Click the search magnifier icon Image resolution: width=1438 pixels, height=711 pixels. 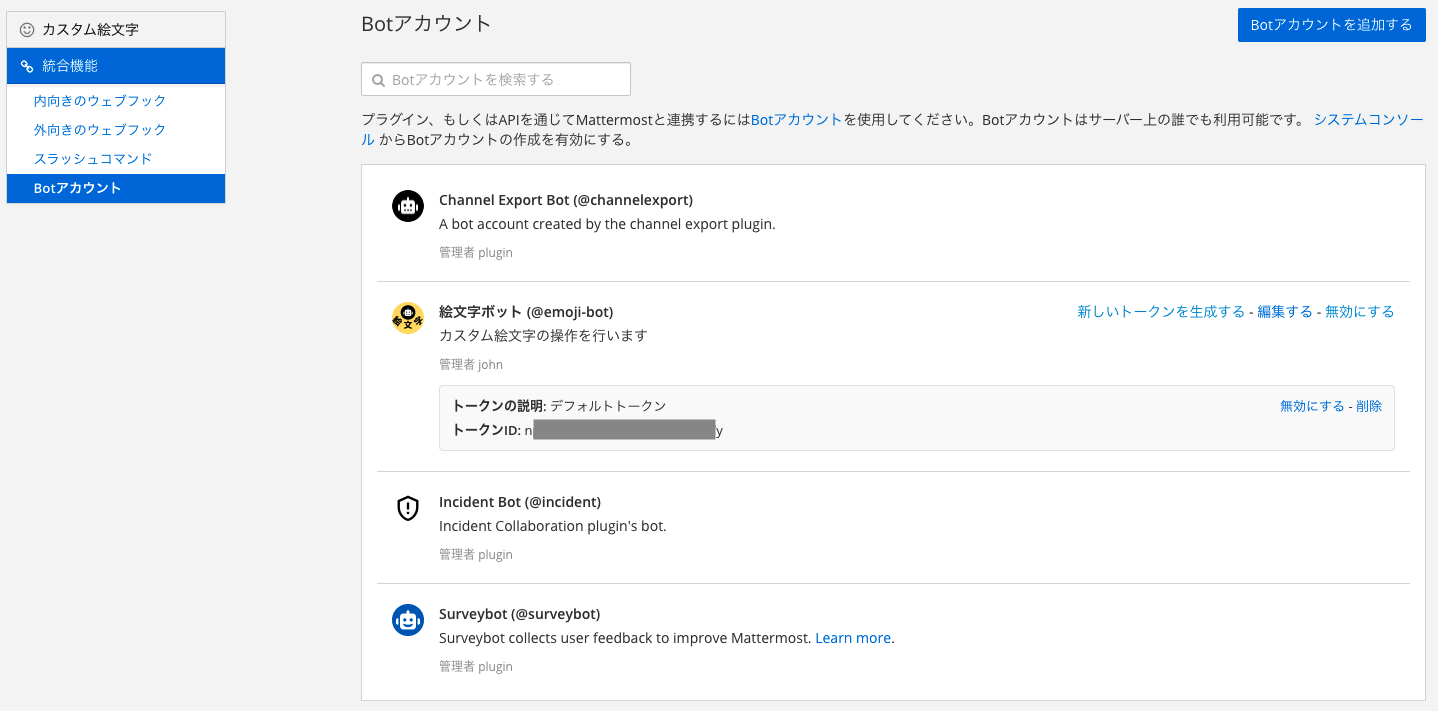379,80
